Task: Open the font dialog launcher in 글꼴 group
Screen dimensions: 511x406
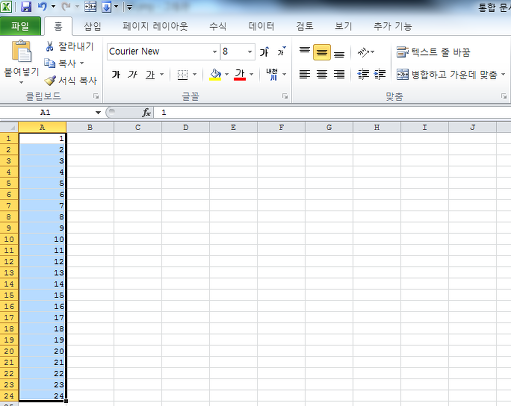Action: tap(285, 96)
